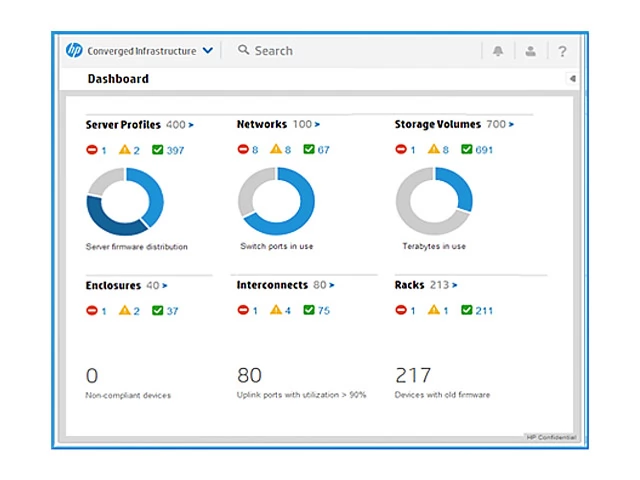Click the Search input field
This screenshot has width=640, height=480.
pyautogui.click(x=350, y=51)
